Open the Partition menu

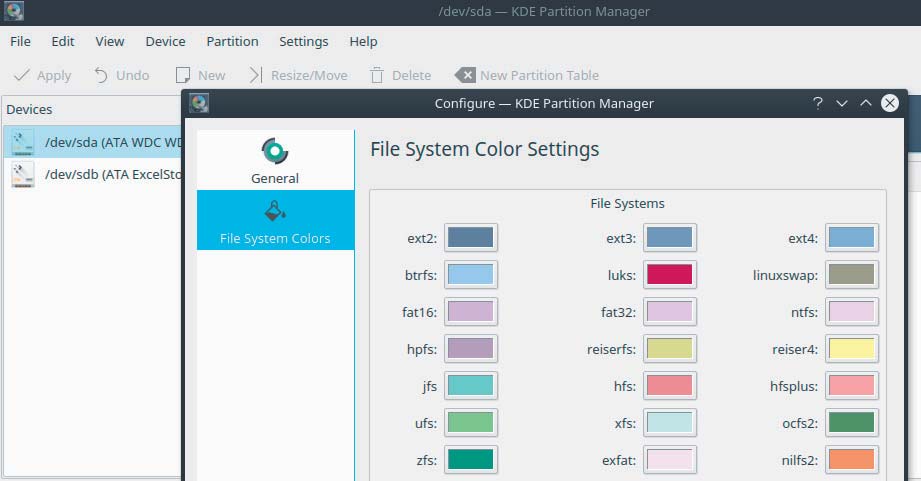pos(233,42)
